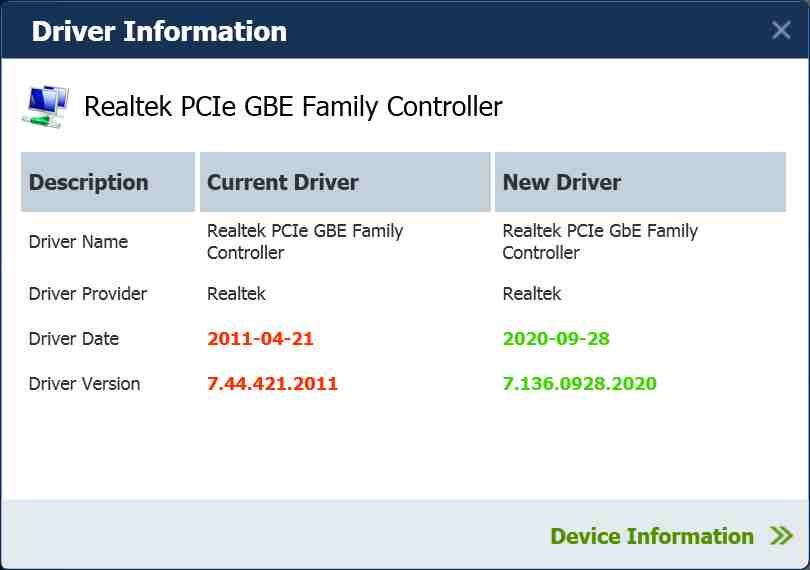Select the Realtek PCIe GBE Family Controller heading
810x570 pixels.
(293, 107)
